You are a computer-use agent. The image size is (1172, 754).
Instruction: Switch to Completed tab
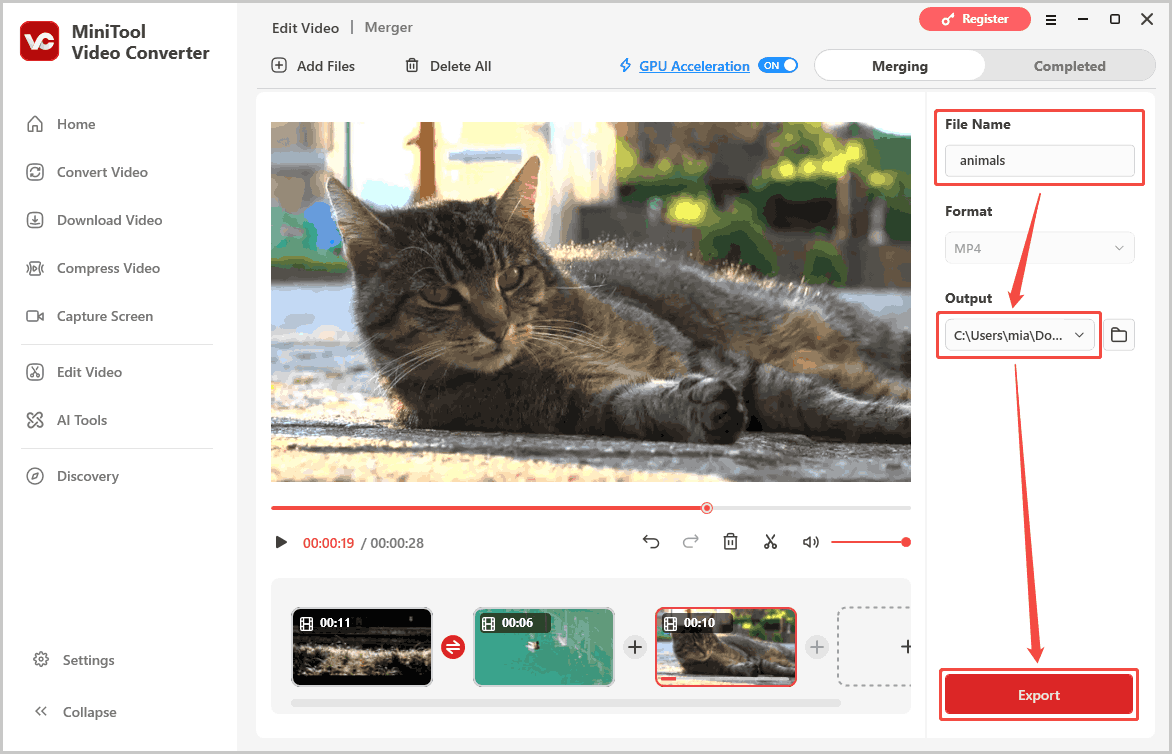click(1070, 66)
